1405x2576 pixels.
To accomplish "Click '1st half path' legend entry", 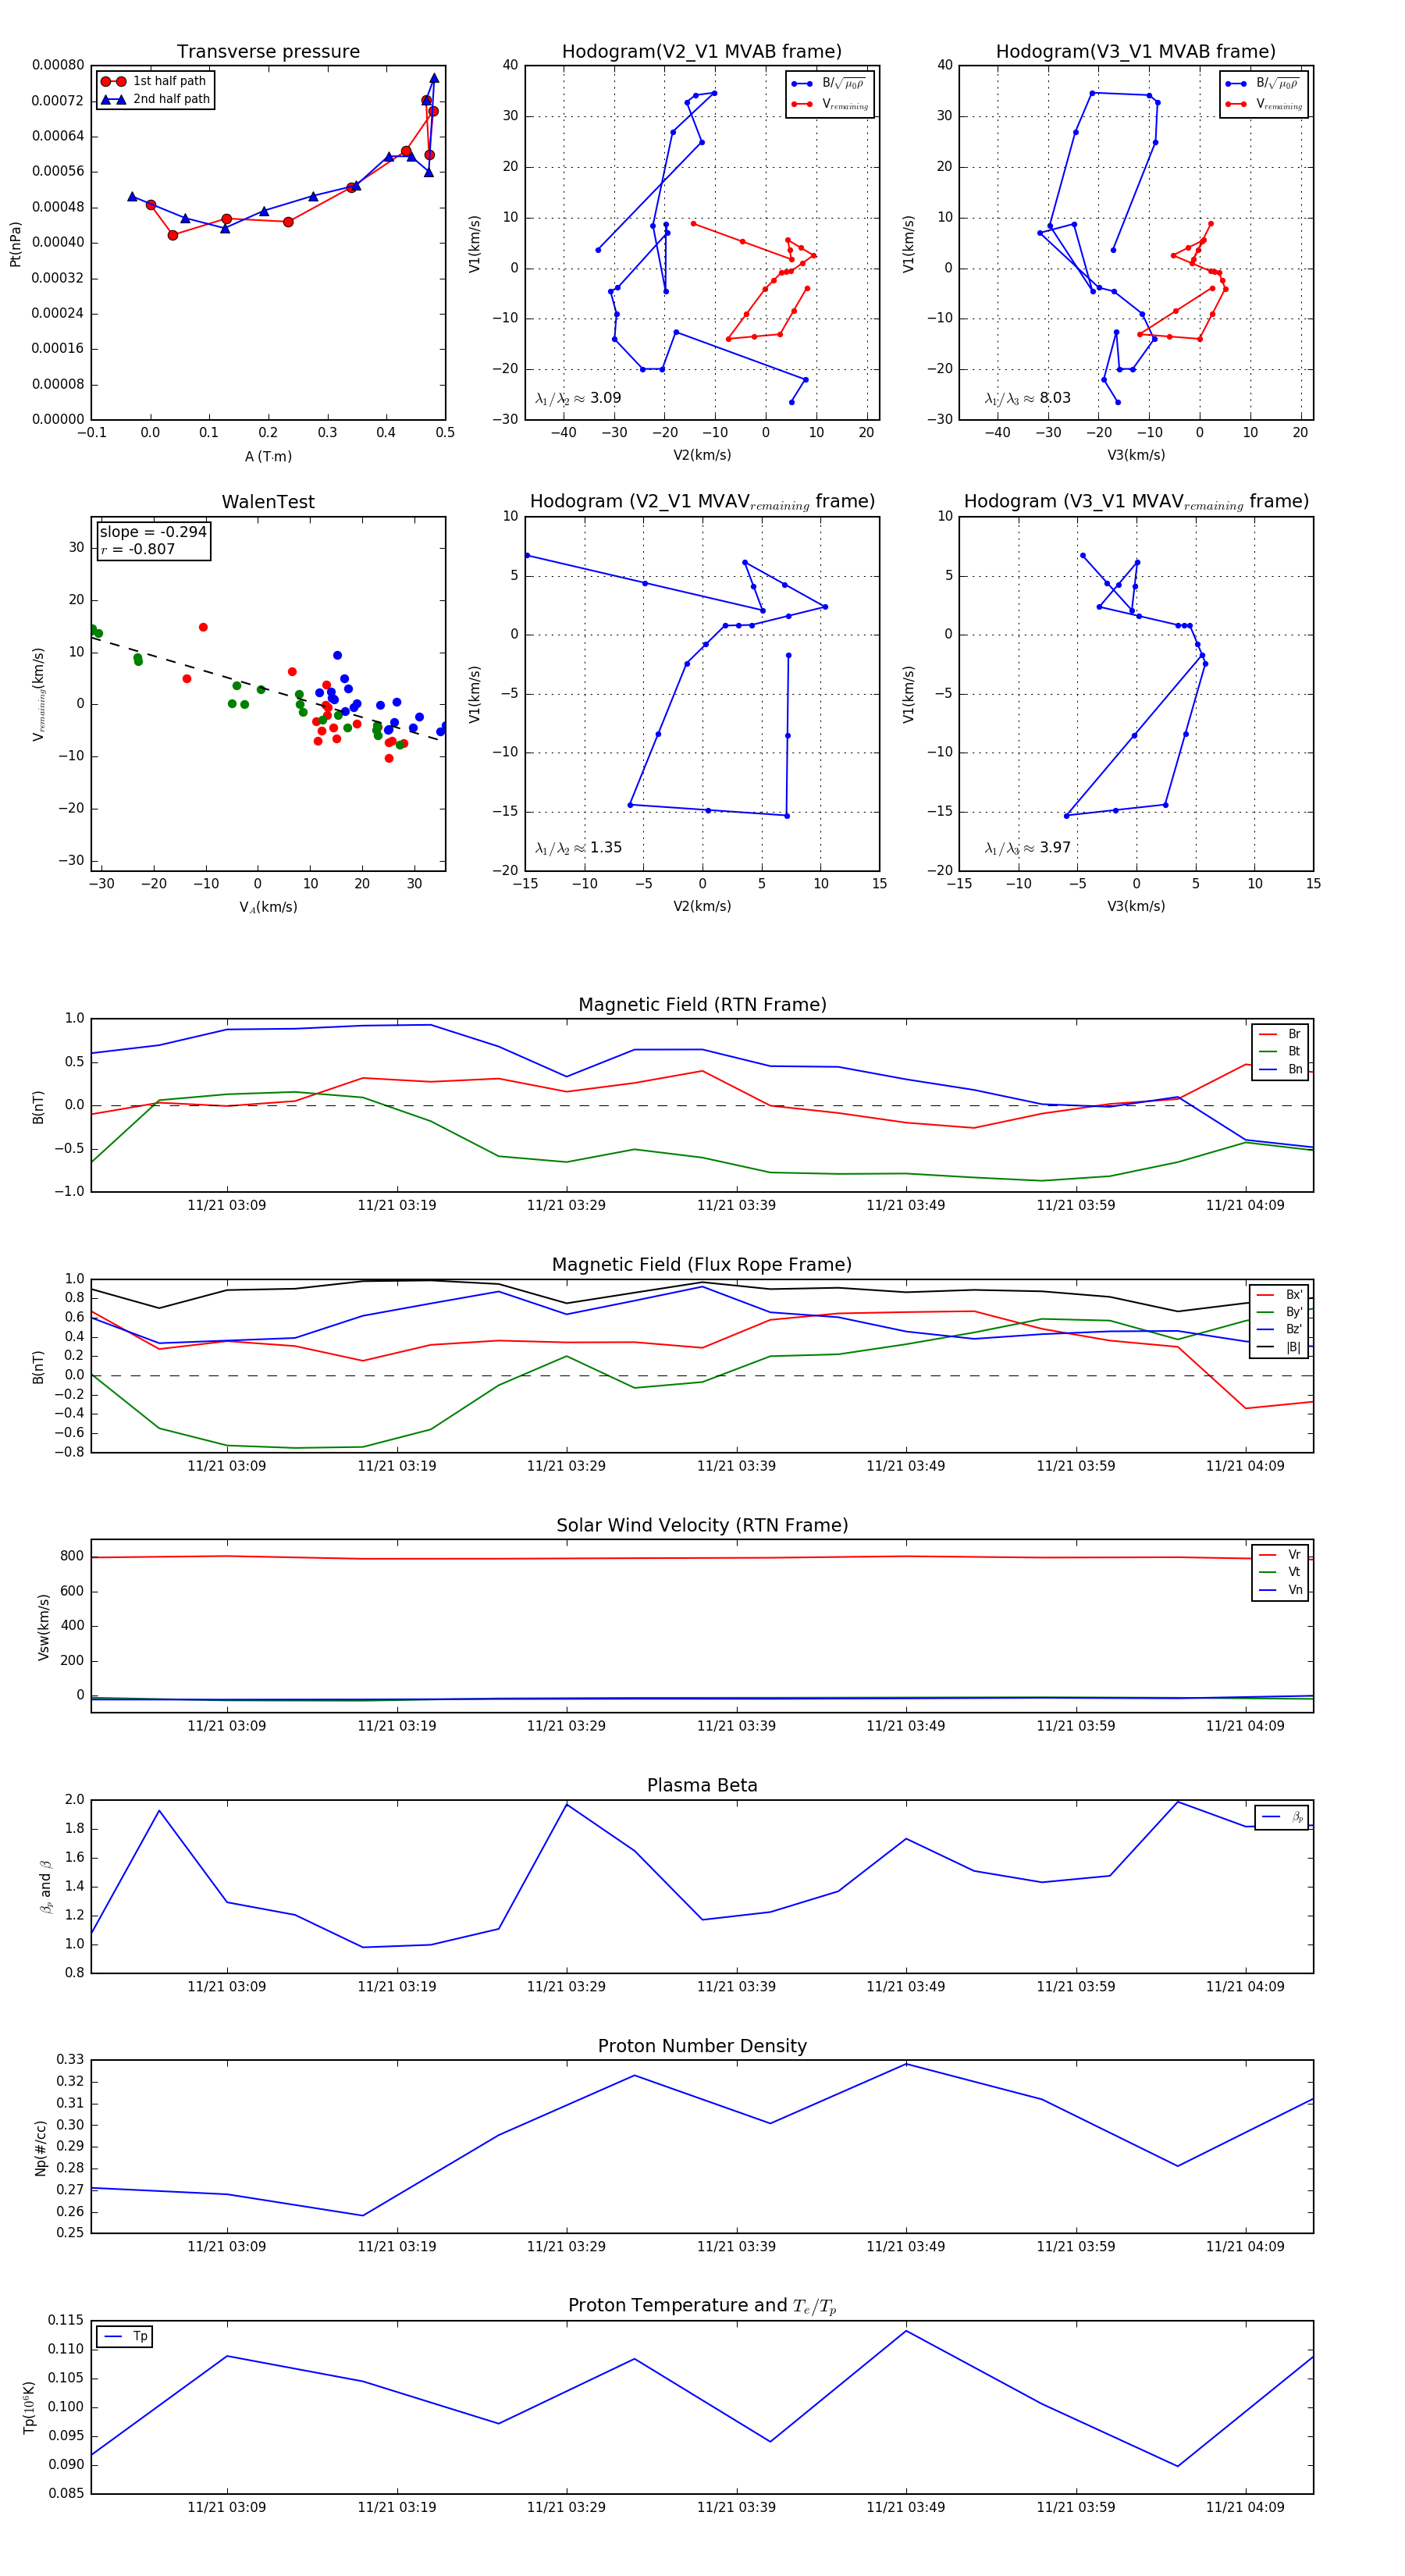I will click(x=154, y=81).
